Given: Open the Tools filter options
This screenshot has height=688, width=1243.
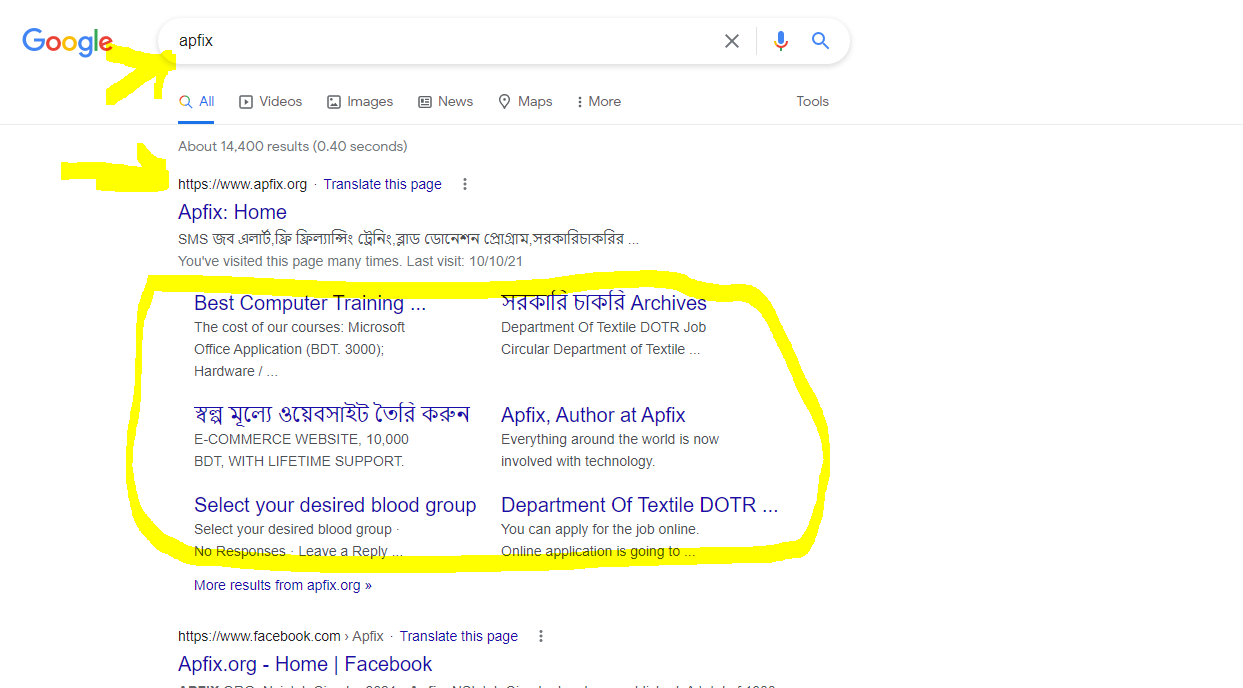Looking at the screenshot, I should coord(812,101).
